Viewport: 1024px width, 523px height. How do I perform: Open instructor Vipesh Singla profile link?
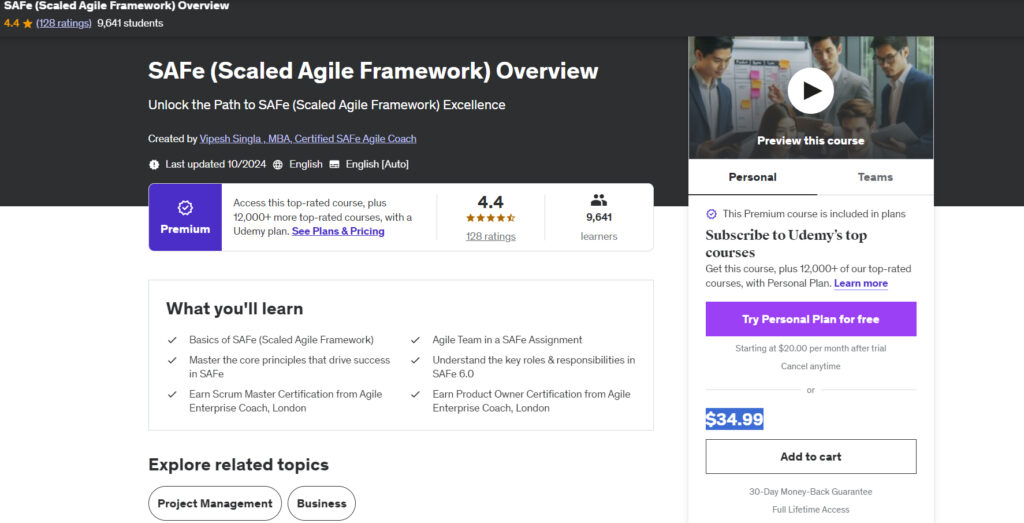coord(308,139)
